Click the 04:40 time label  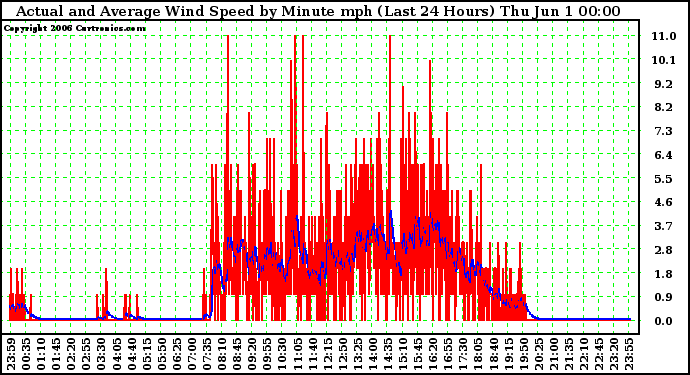pos(132,354)
